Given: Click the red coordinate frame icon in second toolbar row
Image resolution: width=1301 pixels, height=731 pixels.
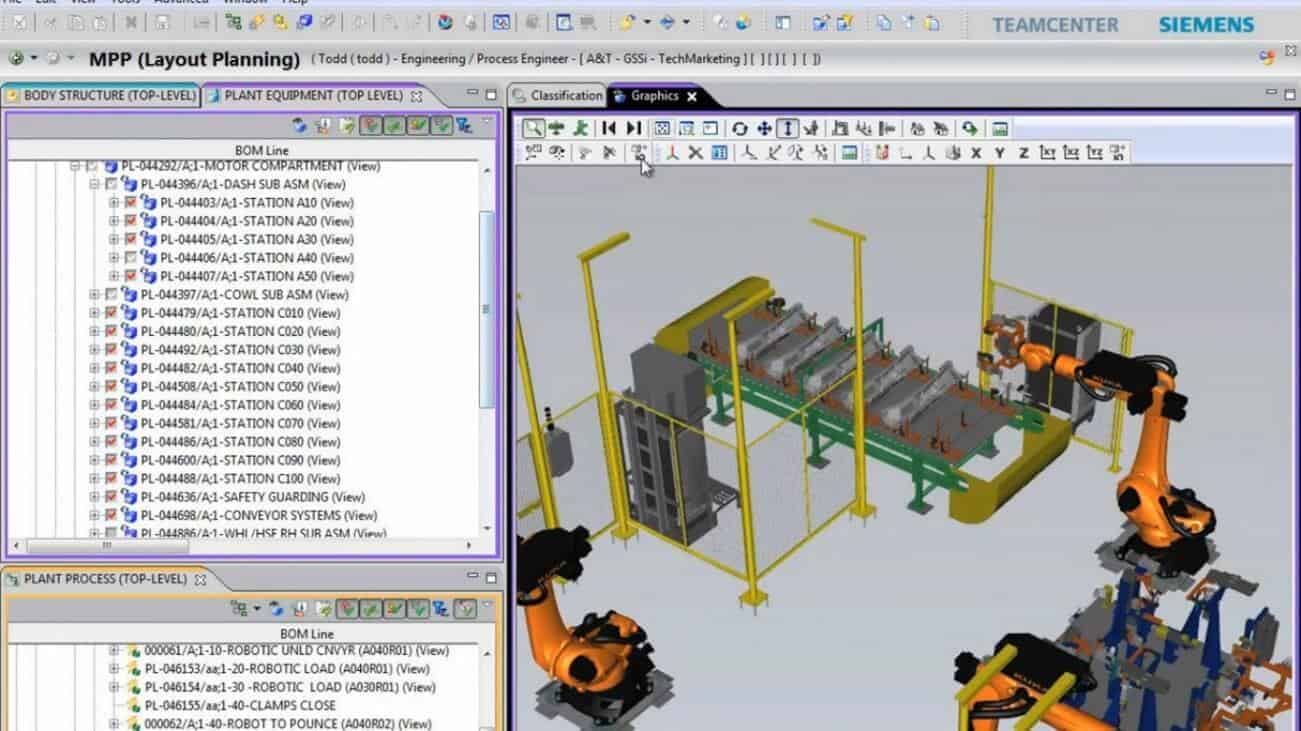Looking at the screenshot, I should click(672, 153).
